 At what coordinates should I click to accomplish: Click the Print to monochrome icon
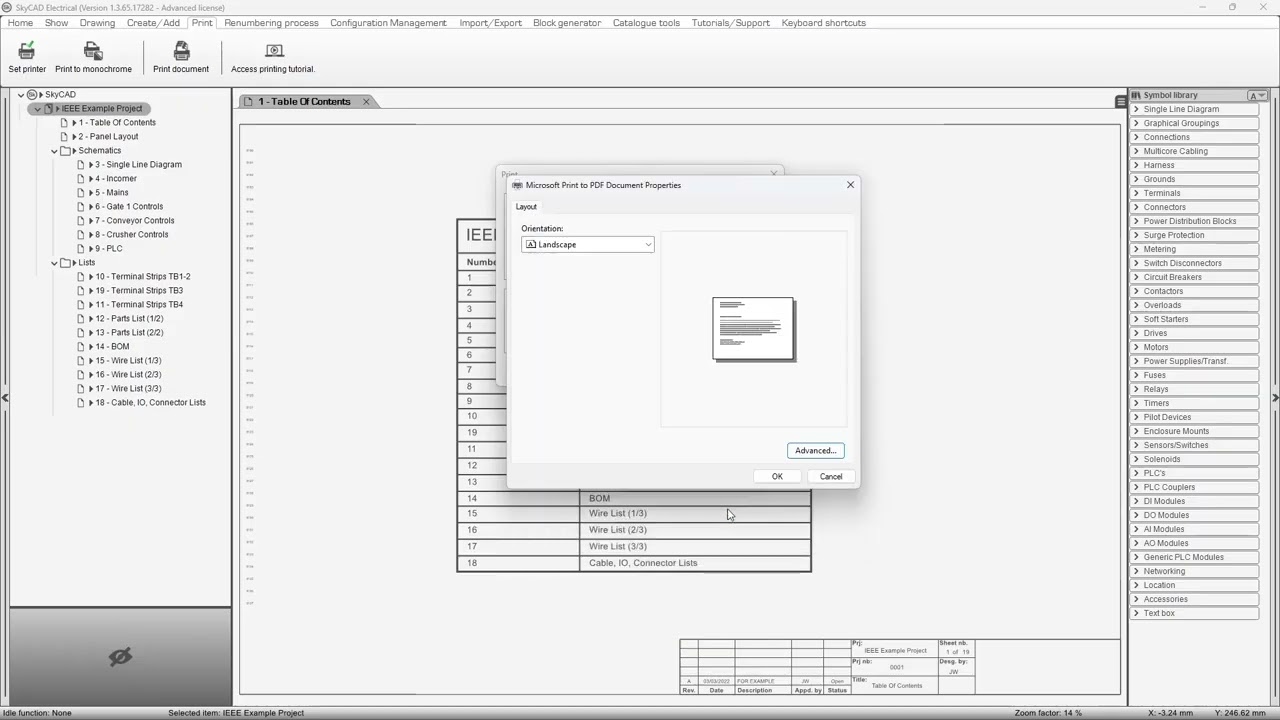coord(93,51)
